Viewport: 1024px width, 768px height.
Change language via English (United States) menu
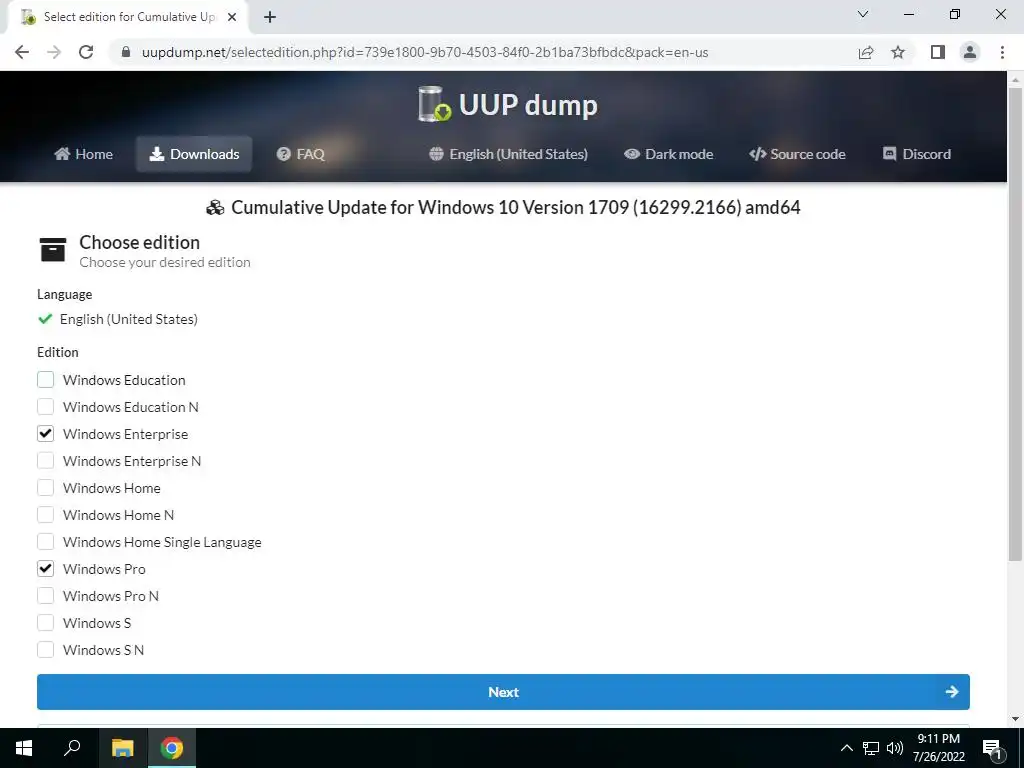tap(508, 154)
